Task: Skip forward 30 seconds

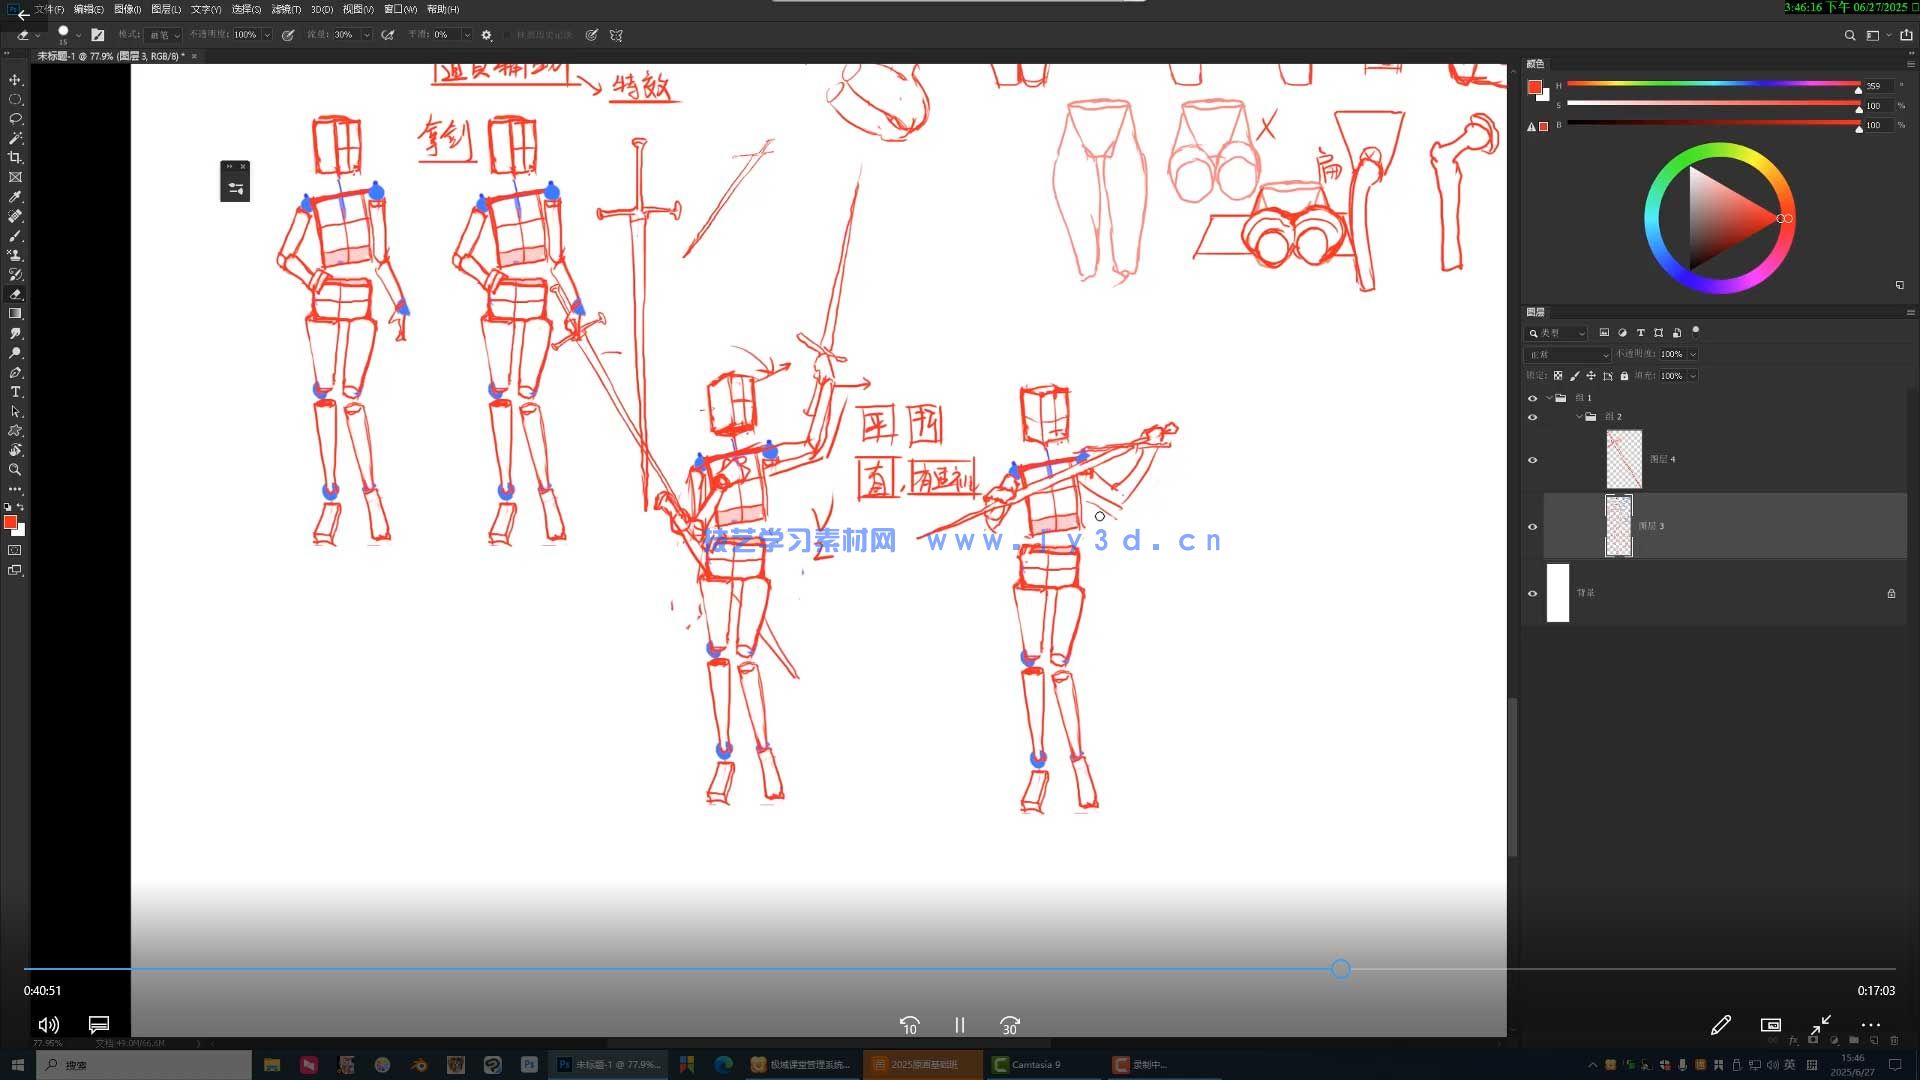Action: tap(1009, 1025)
